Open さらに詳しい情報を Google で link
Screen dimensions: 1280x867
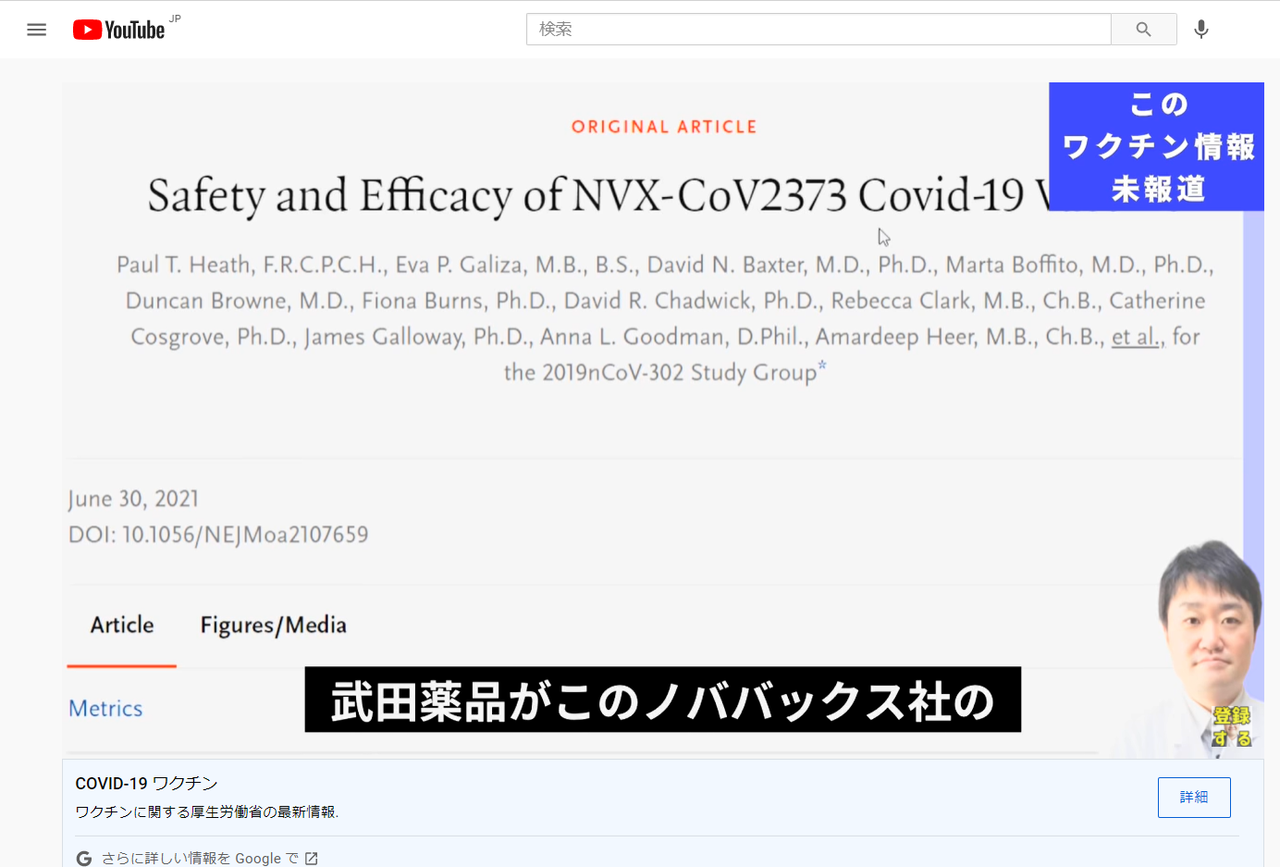(200, 858)
